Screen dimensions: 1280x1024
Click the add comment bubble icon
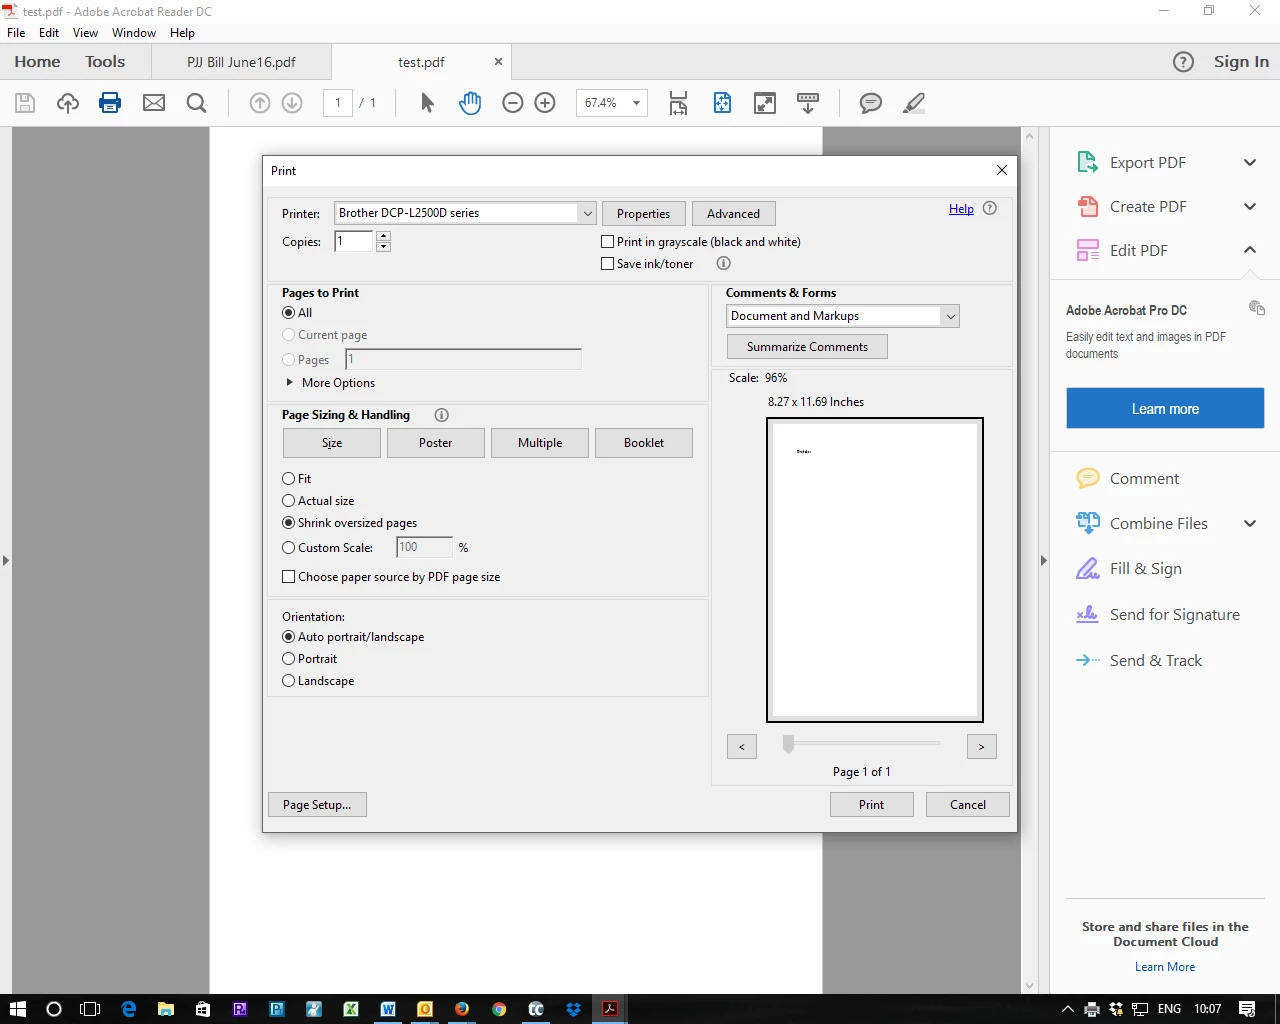(x=871, y=103)
